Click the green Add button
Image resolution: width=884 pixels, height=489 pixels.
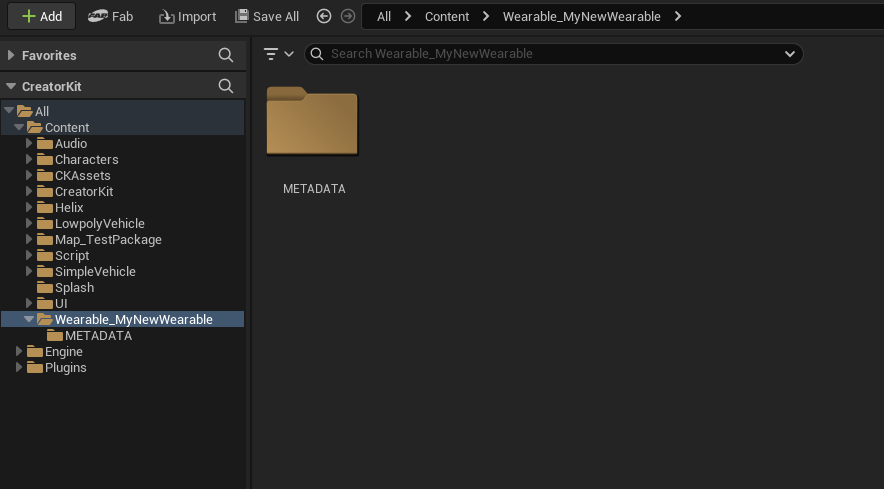point(42,16)
